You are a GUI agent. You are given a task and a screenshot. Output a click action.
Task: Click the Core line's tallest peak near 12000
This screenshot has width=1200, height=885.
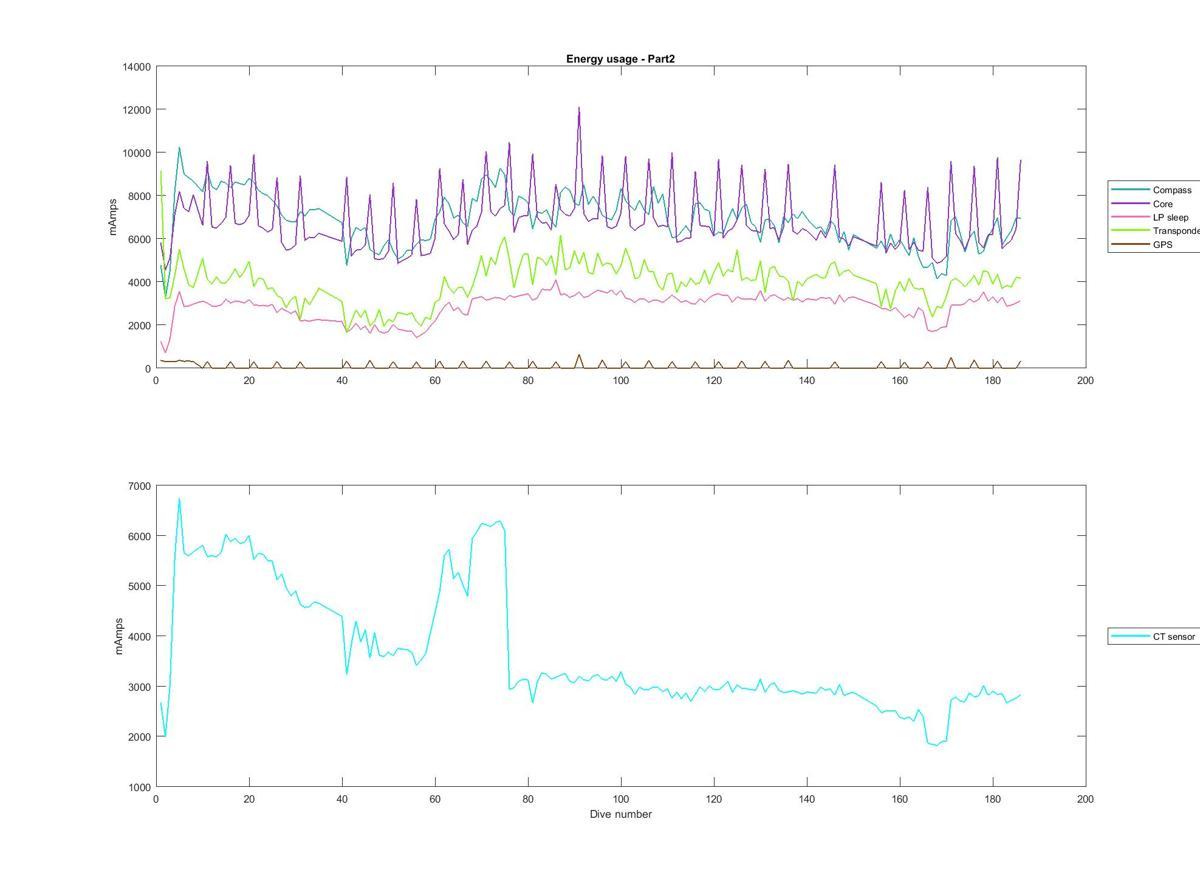(579, 109)
